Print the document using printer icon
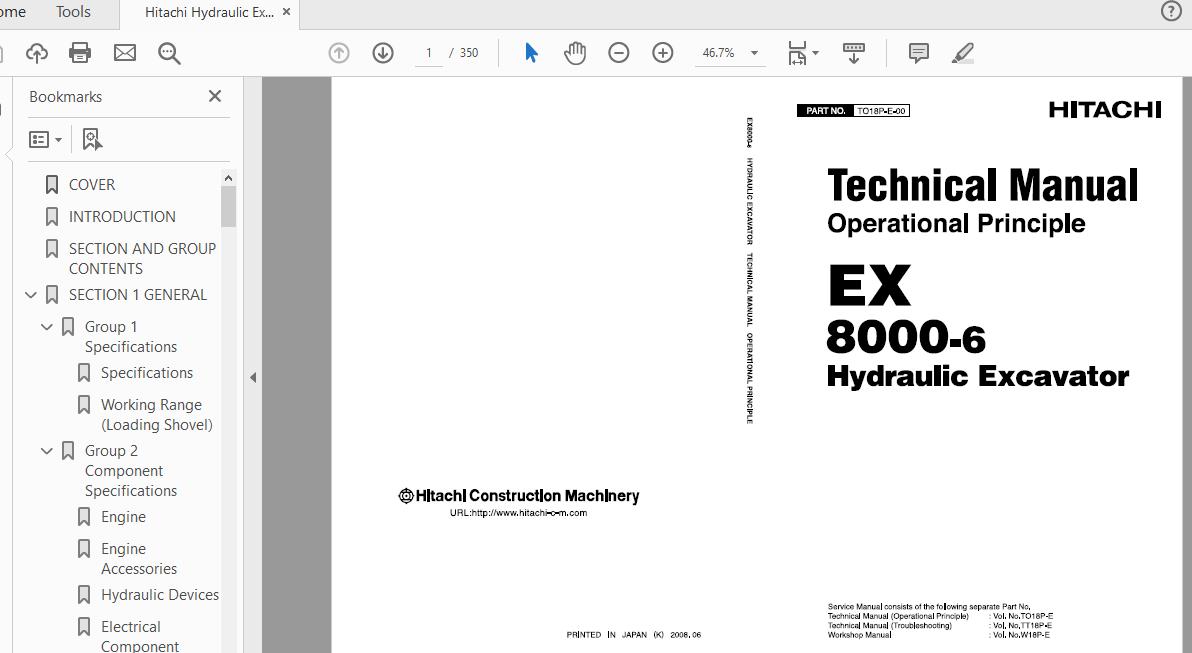 click(80, 52)
